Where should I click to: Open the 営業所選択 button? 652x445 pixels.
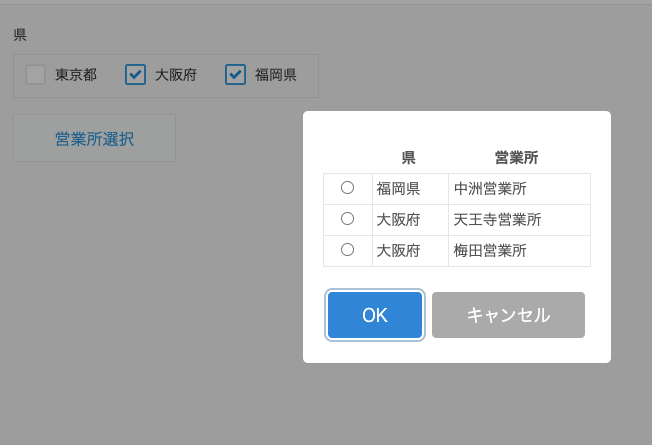[x=94, y=138]
